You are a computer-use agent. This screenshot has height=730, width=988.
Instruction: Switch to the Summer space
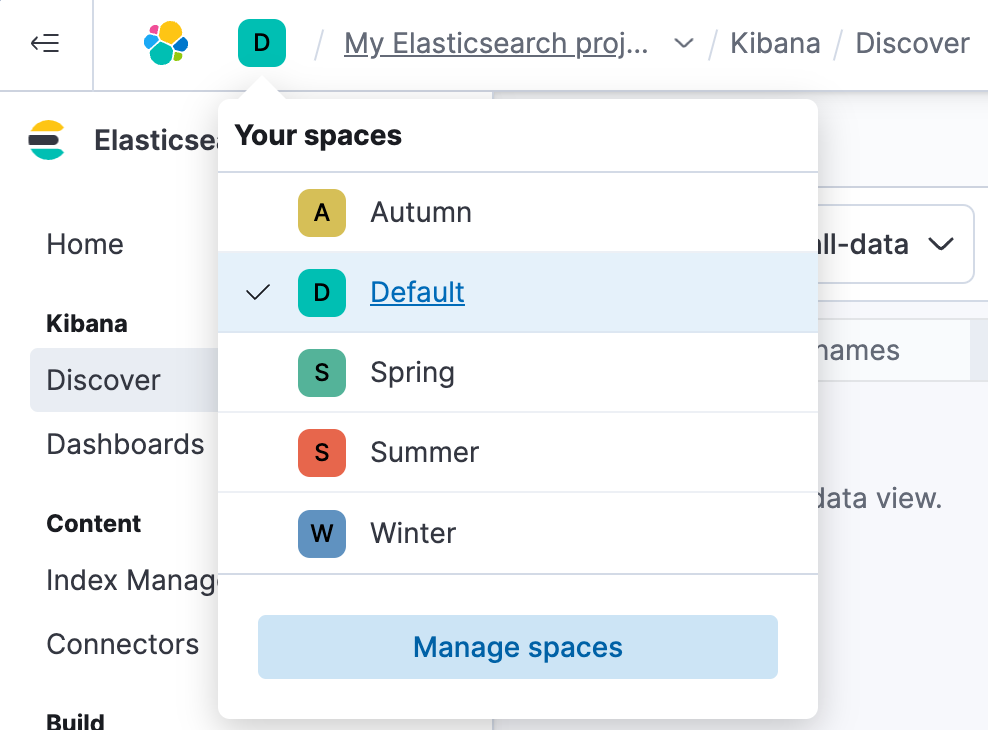point(424,452)
